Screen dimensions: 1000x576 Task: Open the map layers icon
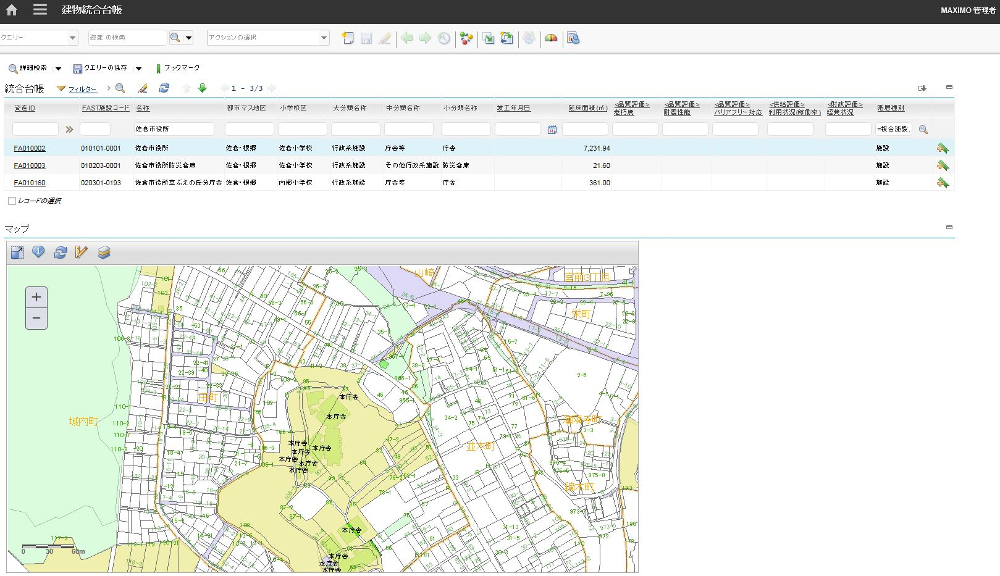pyautogui.click(x=104, y=252)
